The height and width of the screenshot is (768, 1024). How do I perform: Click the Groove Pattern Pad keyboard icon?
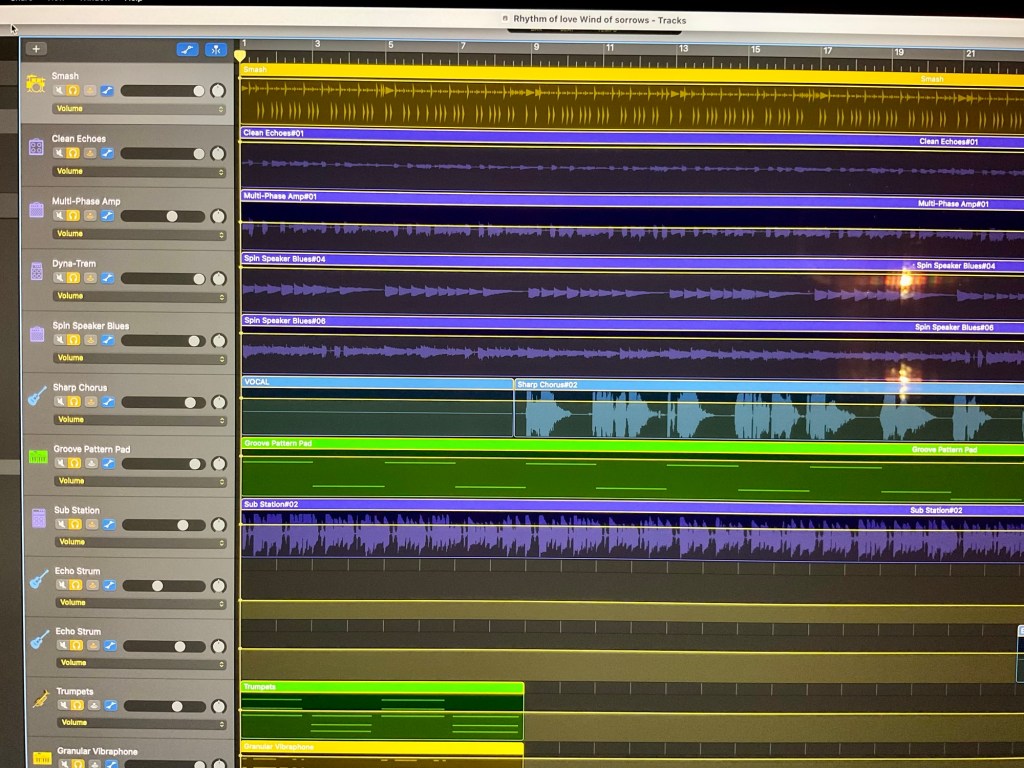38,457
